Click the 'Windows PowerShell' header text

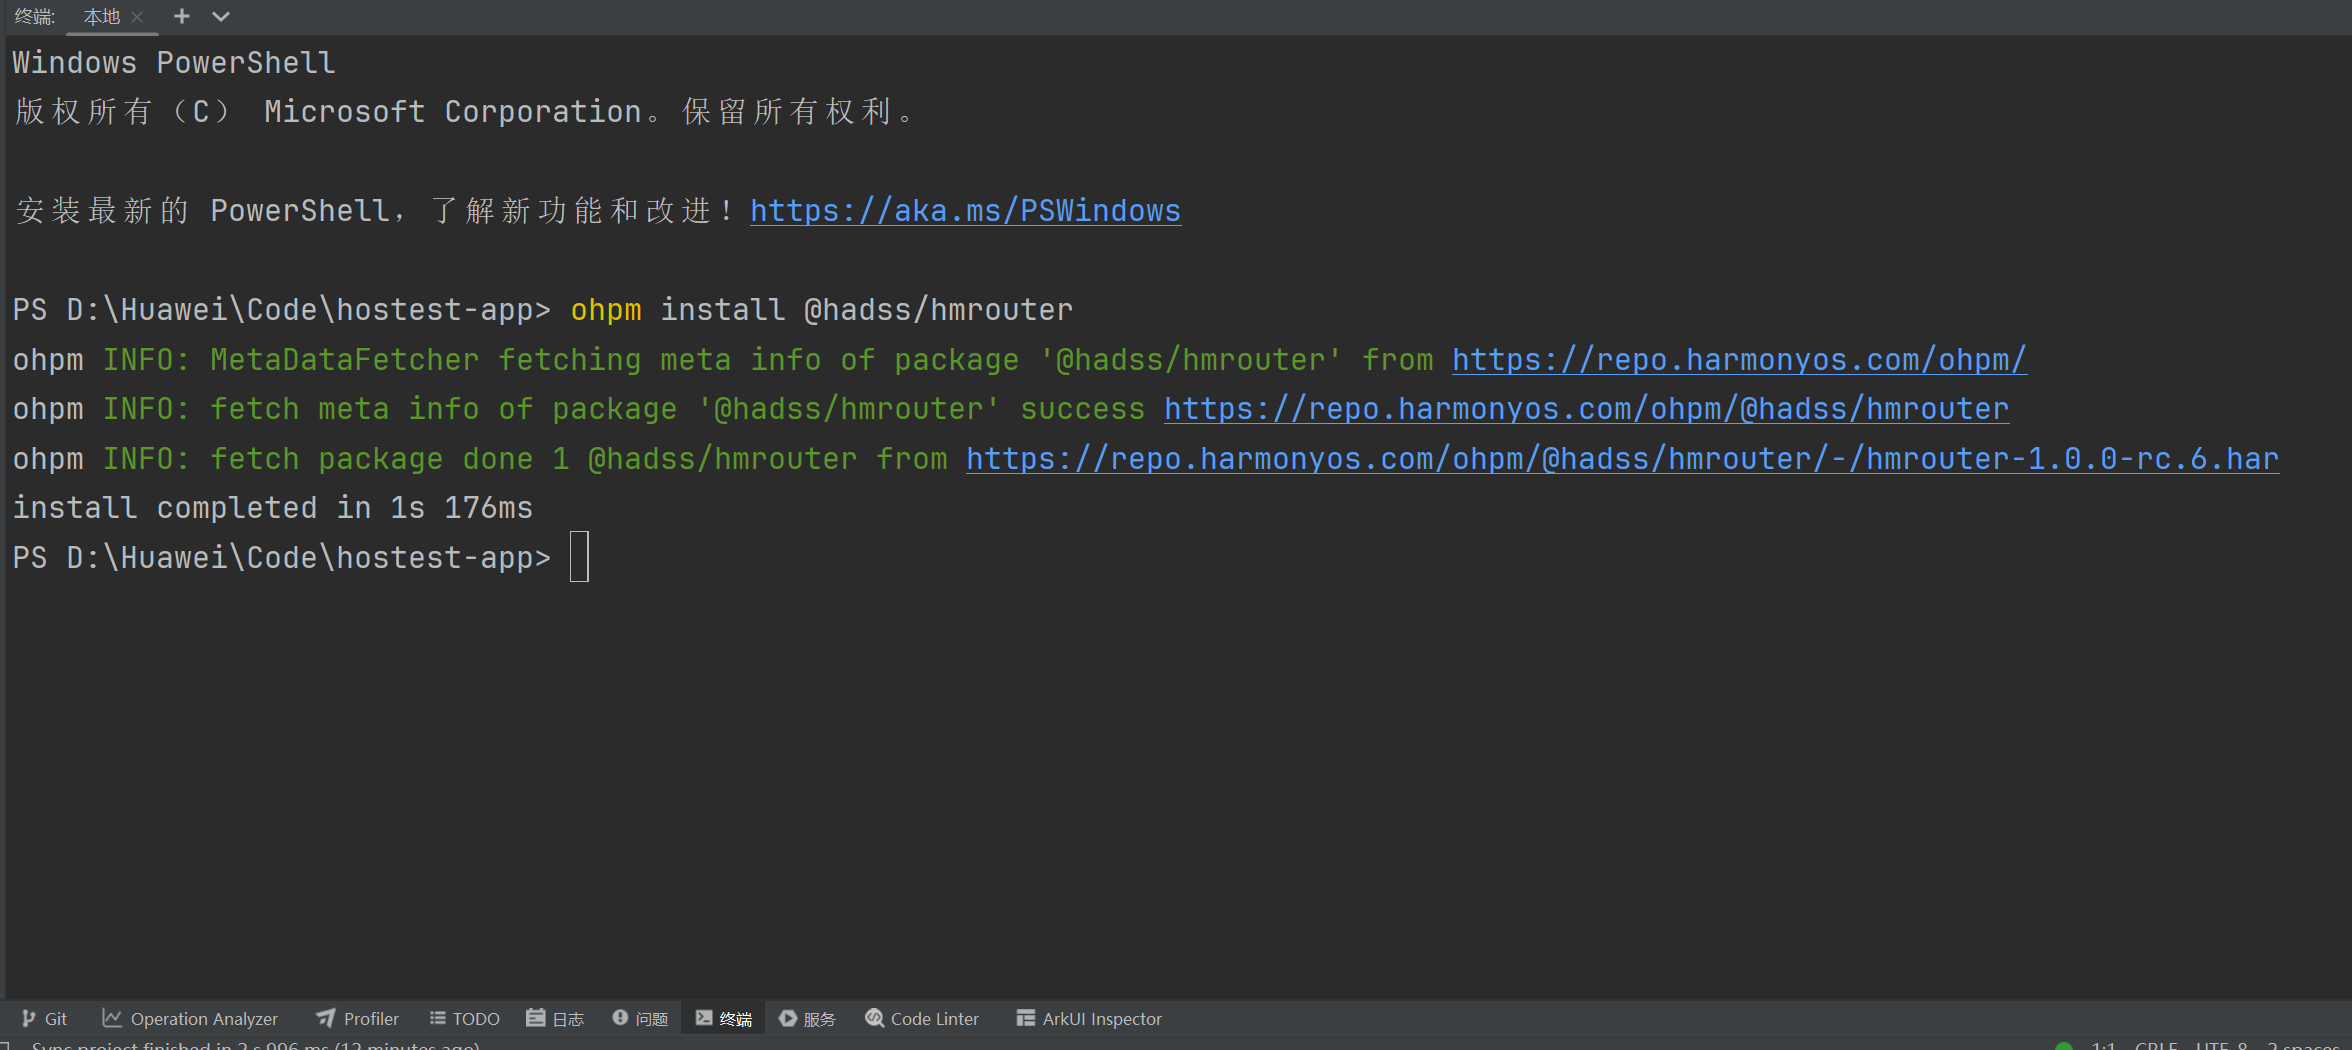point(174,63)
